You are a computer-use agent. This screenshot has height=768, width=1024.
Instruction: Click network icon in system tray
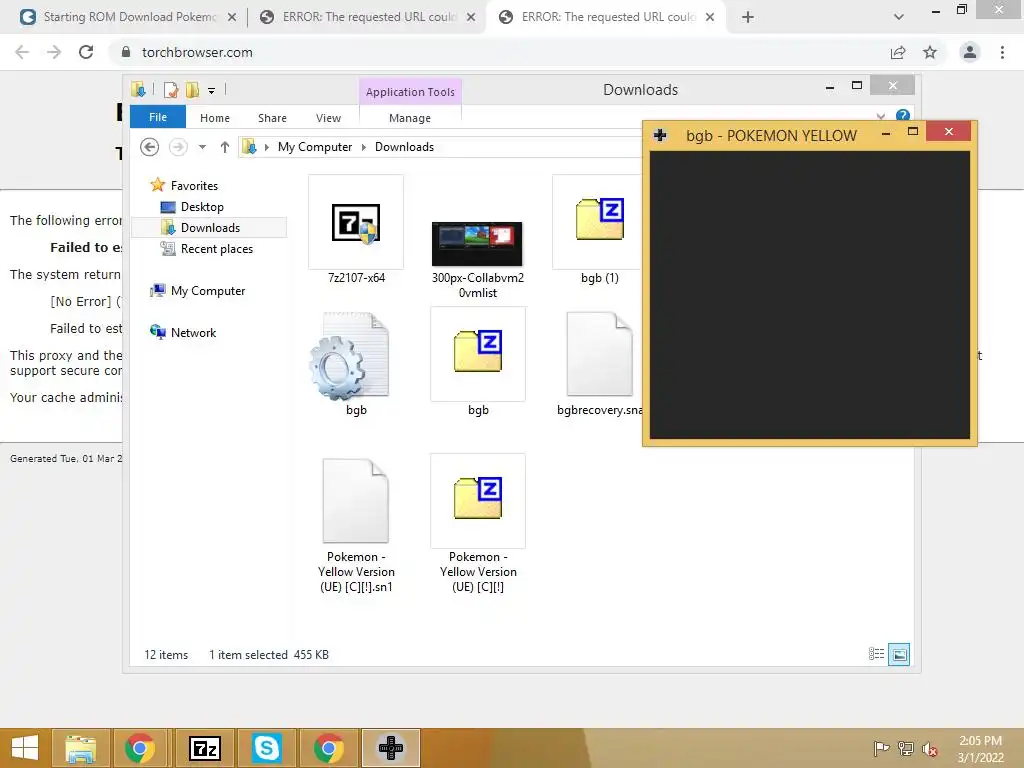tap(905, 748)
